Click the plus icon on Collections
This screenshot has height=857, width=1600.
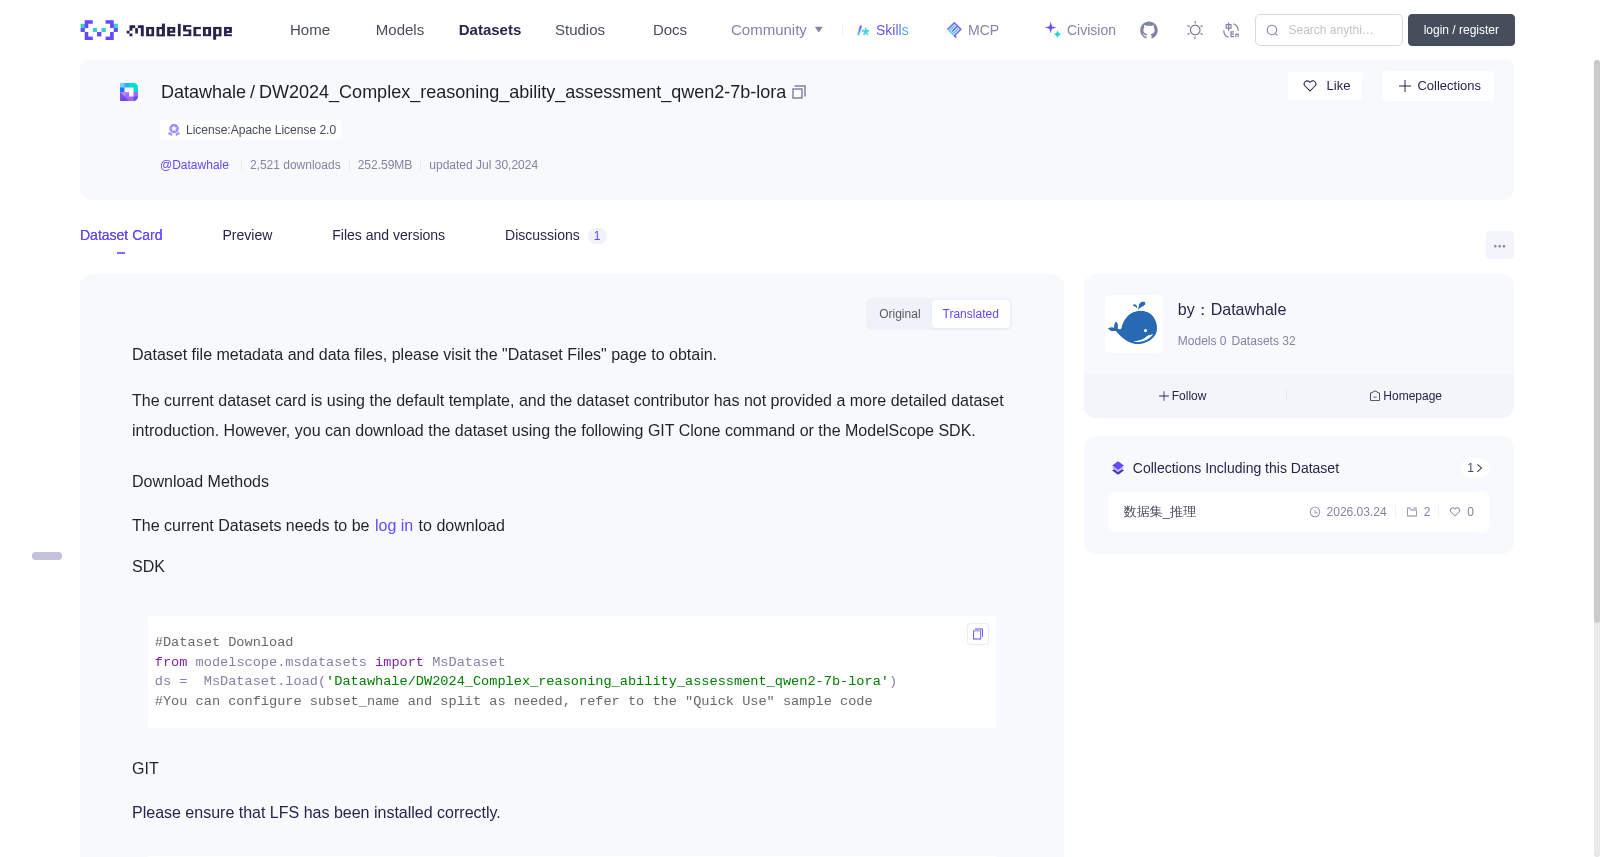(1405, 86)
